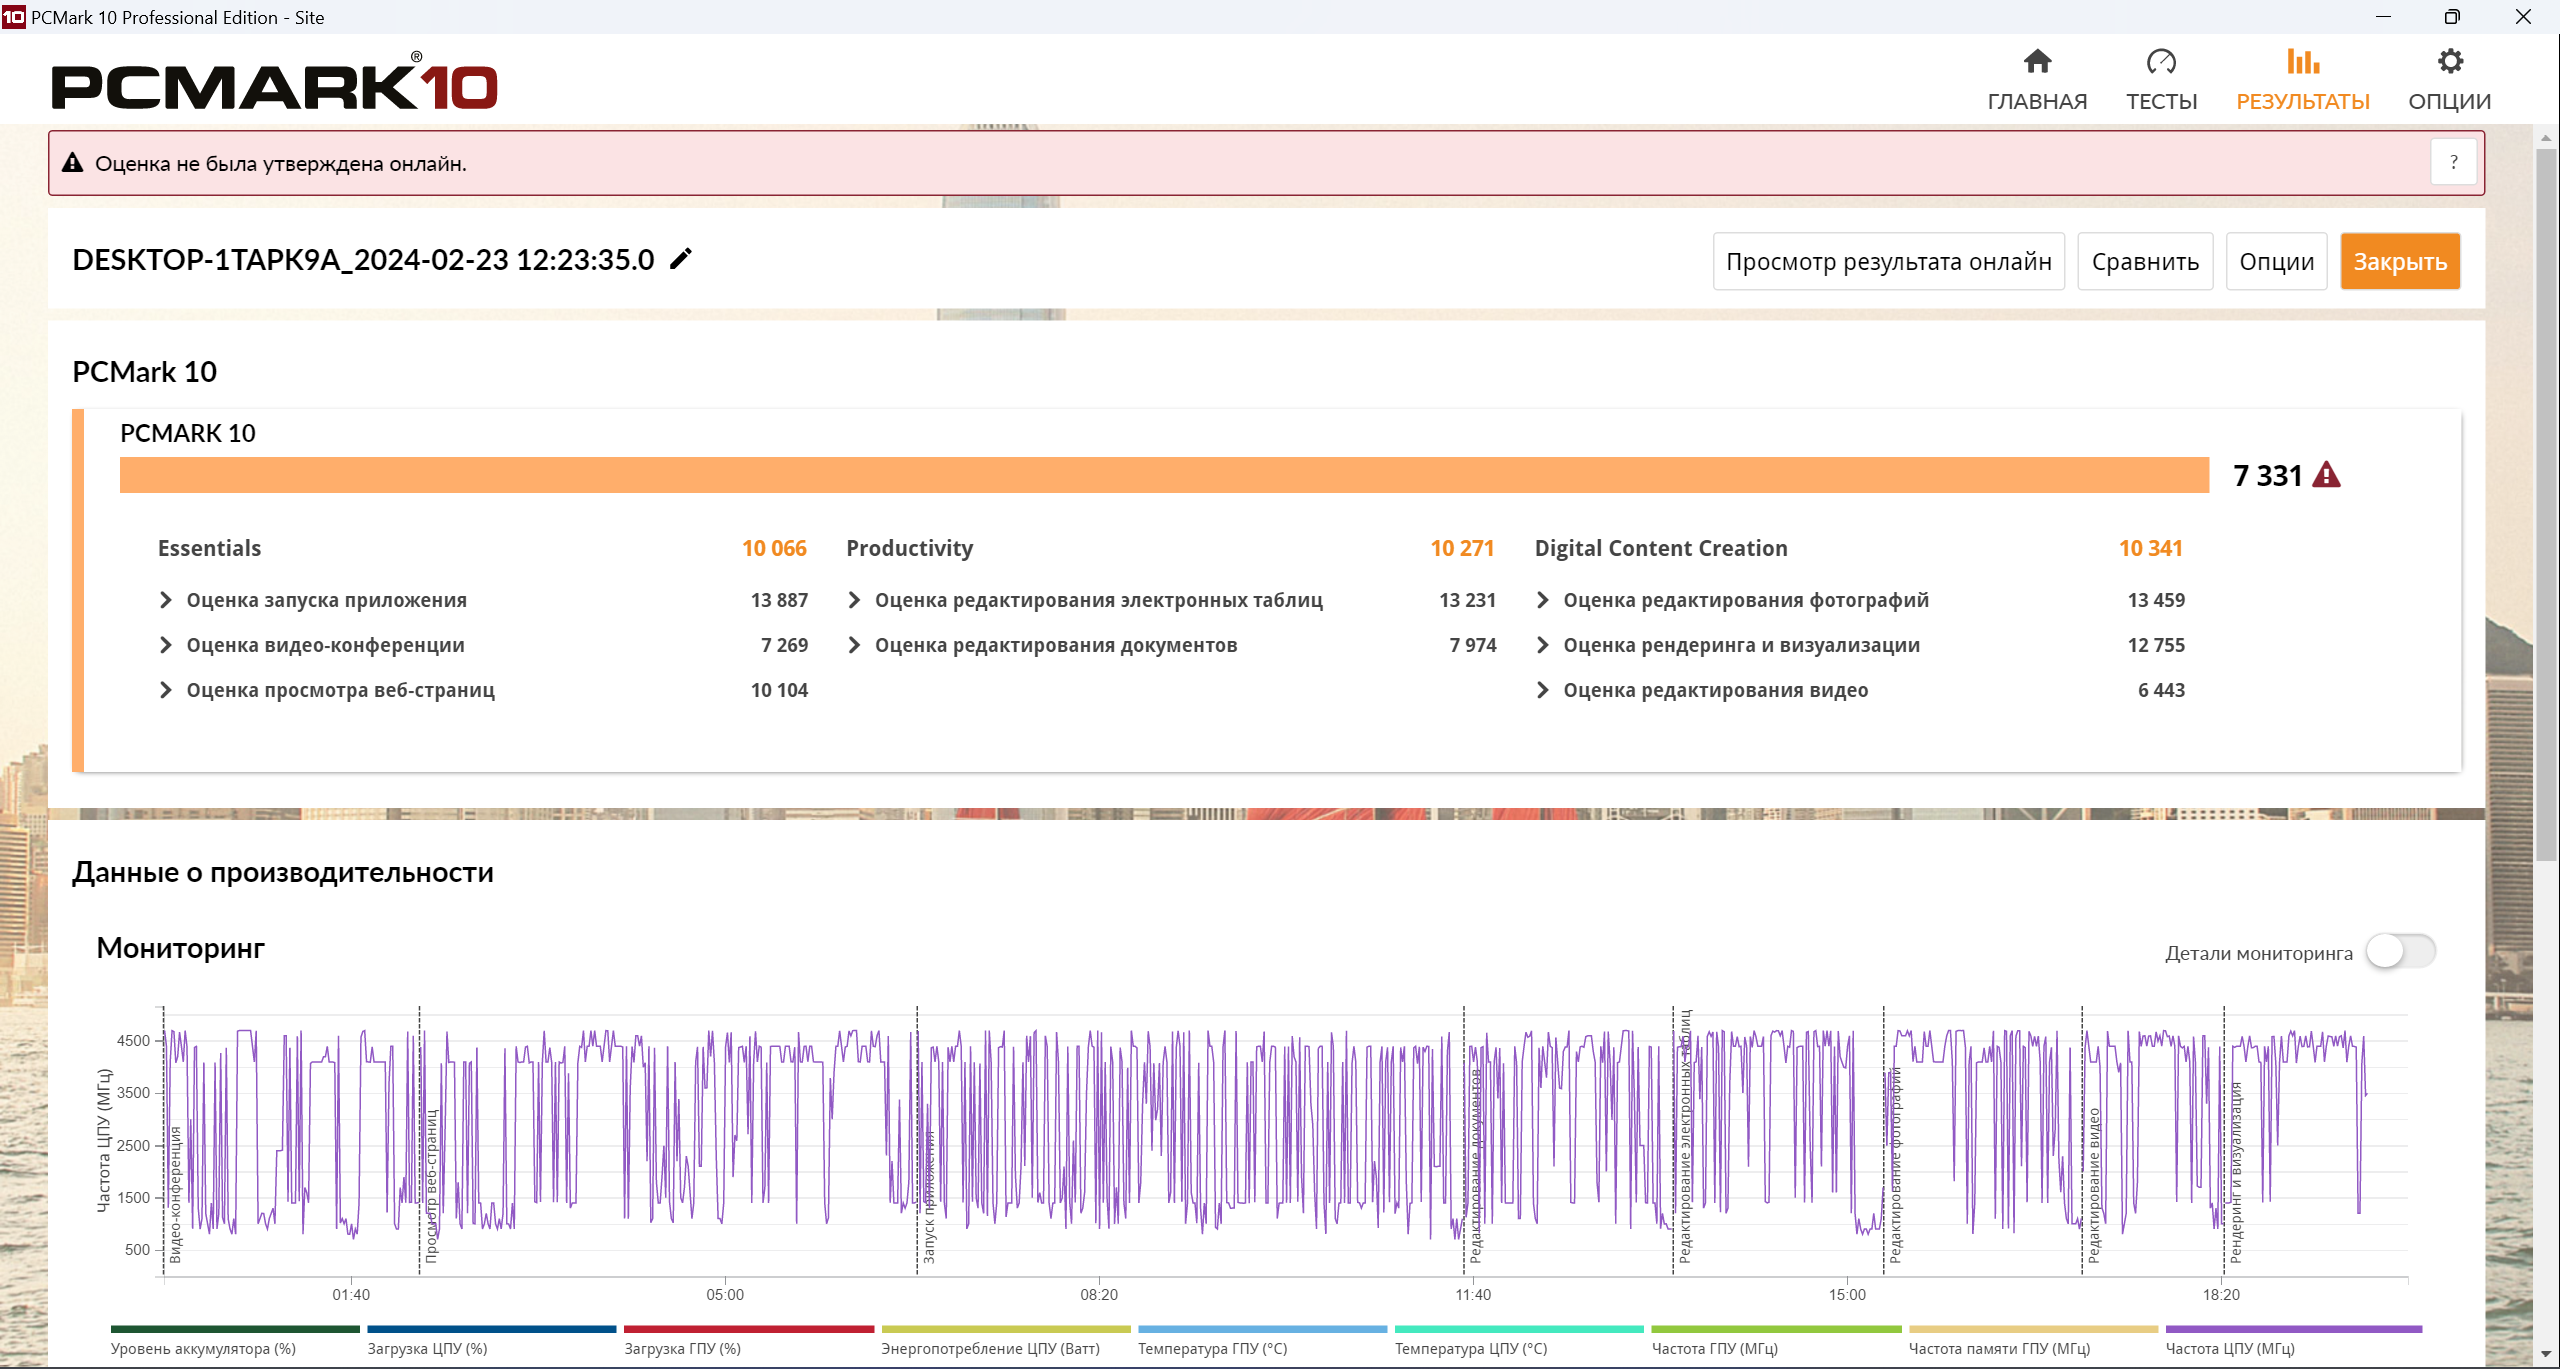Image resolution: width=2560 pixels, height=1369 pixels.
Task: Click the result name DESKTOP-1TAPK9A_2024-02-23 12:23:35.0
Action: [363, 260]
